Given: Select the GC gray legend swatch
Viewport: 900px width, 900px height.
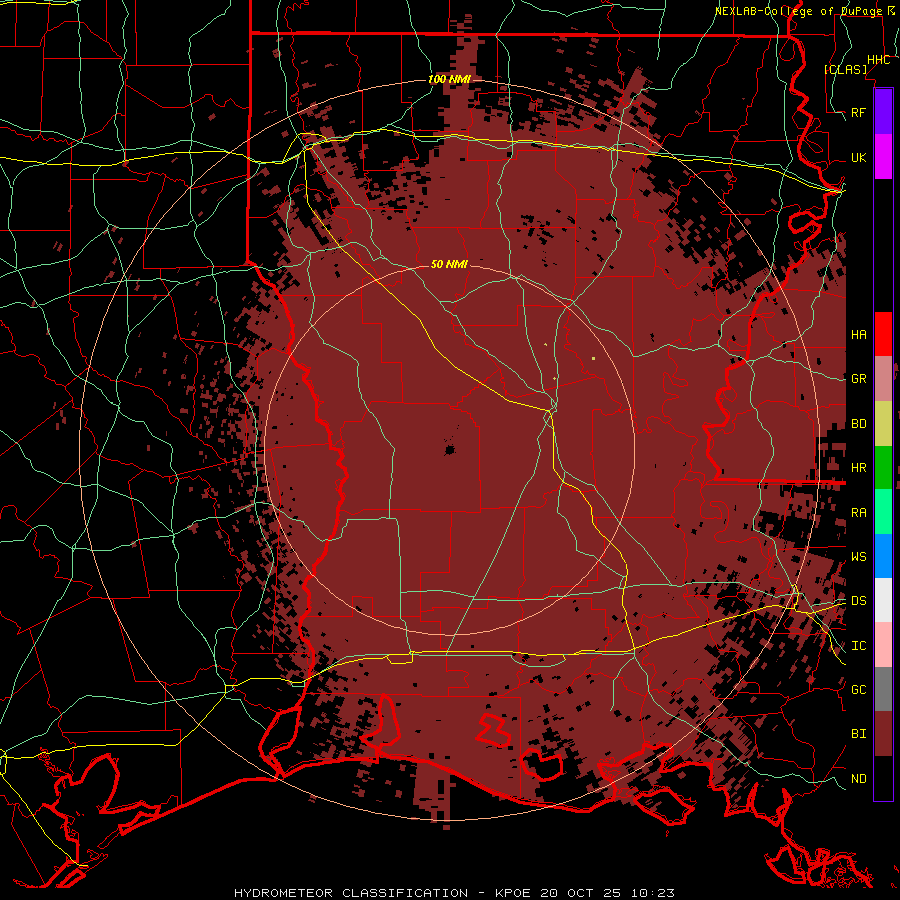Looking at the screenshot, I should coord(883,689).
